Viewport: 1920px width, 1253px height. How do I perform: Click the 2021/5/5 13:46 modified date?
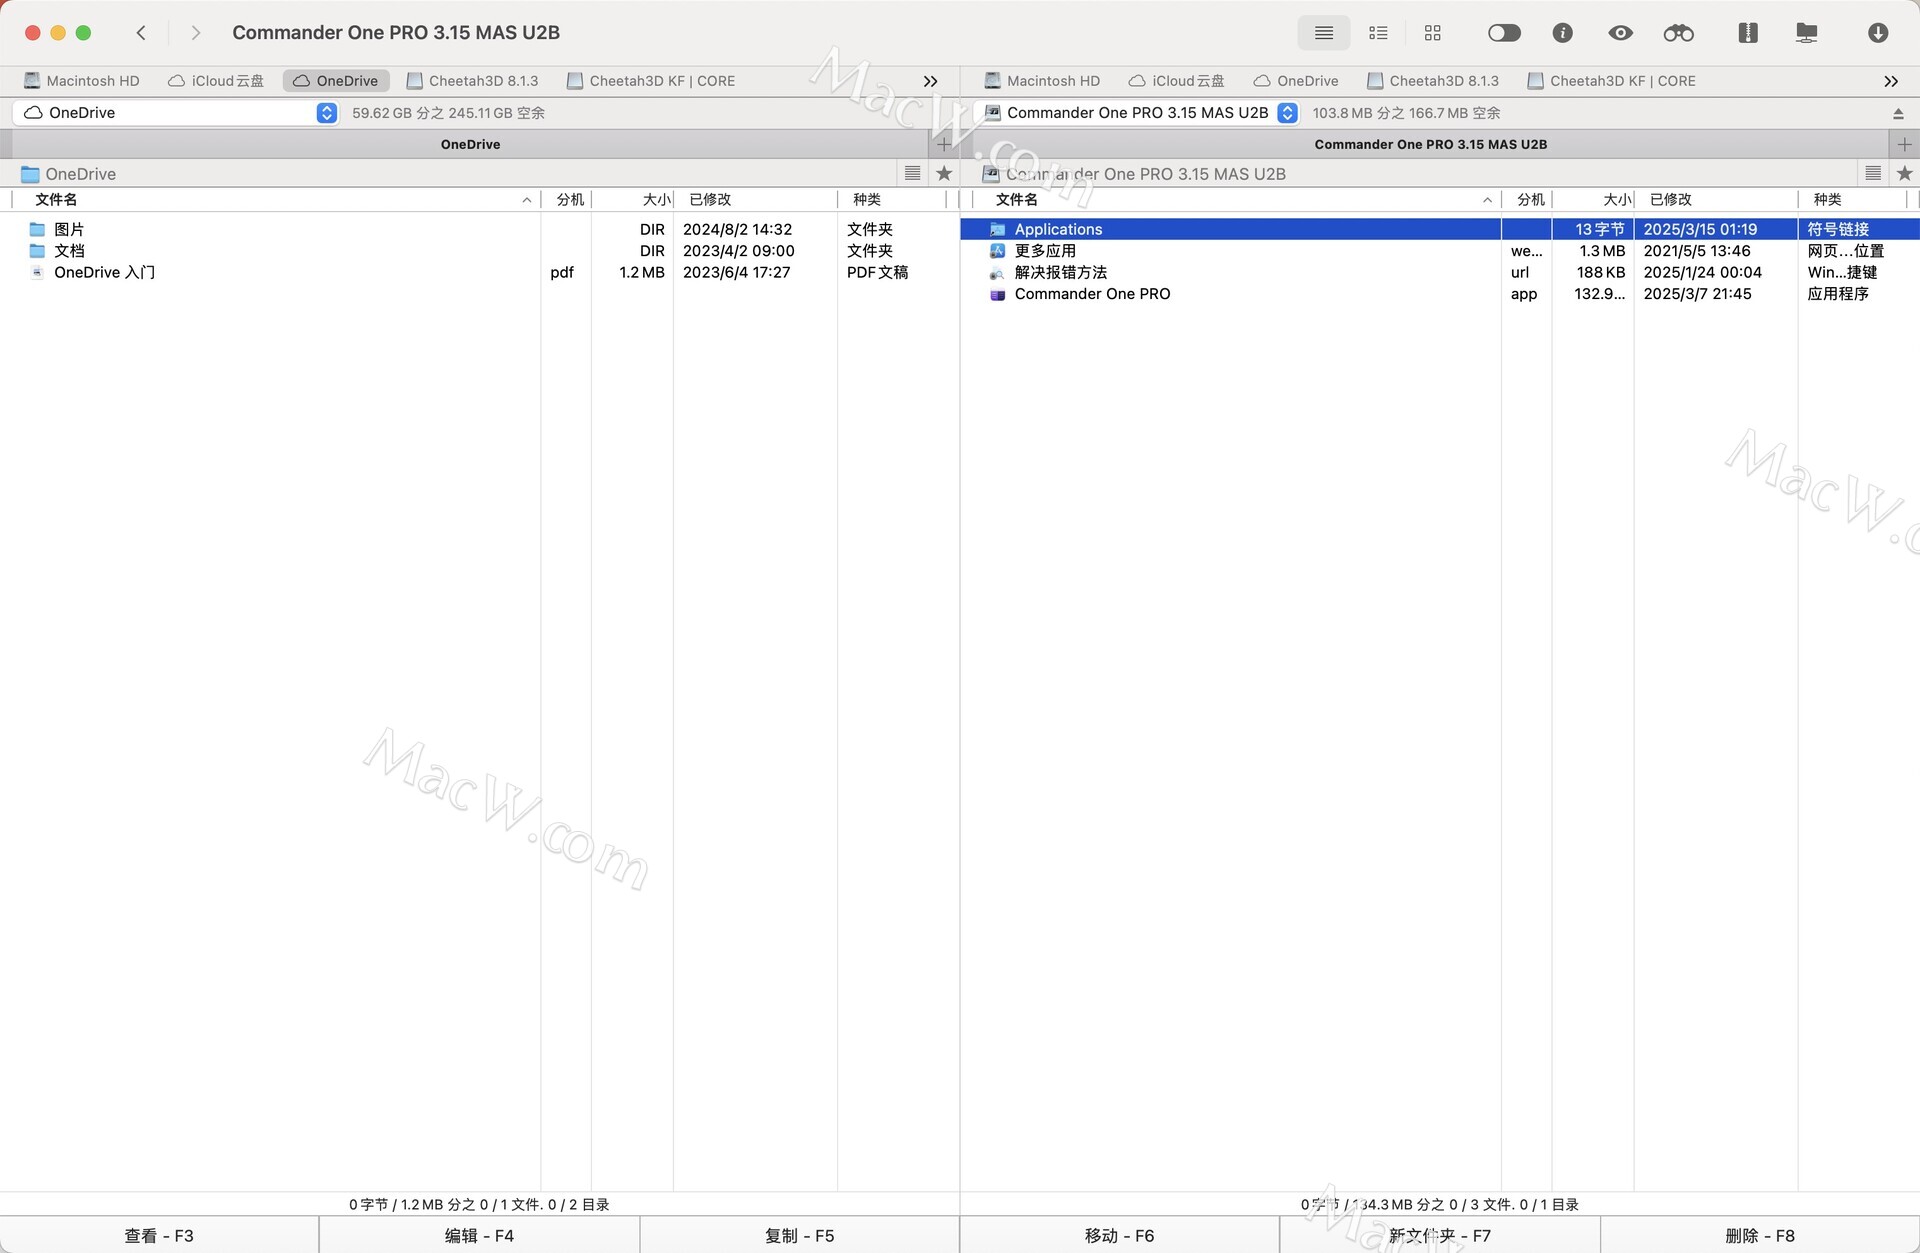click(1697, 251)
